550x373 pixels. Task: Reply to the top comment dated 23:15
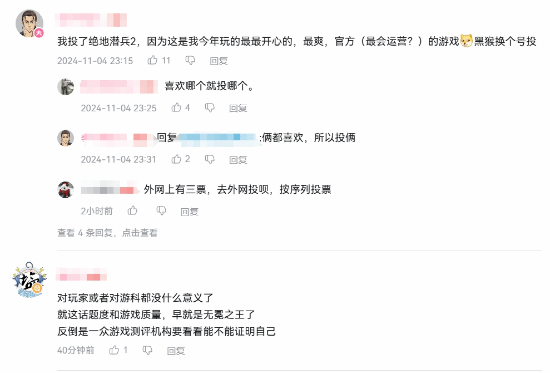pos(219,61)
